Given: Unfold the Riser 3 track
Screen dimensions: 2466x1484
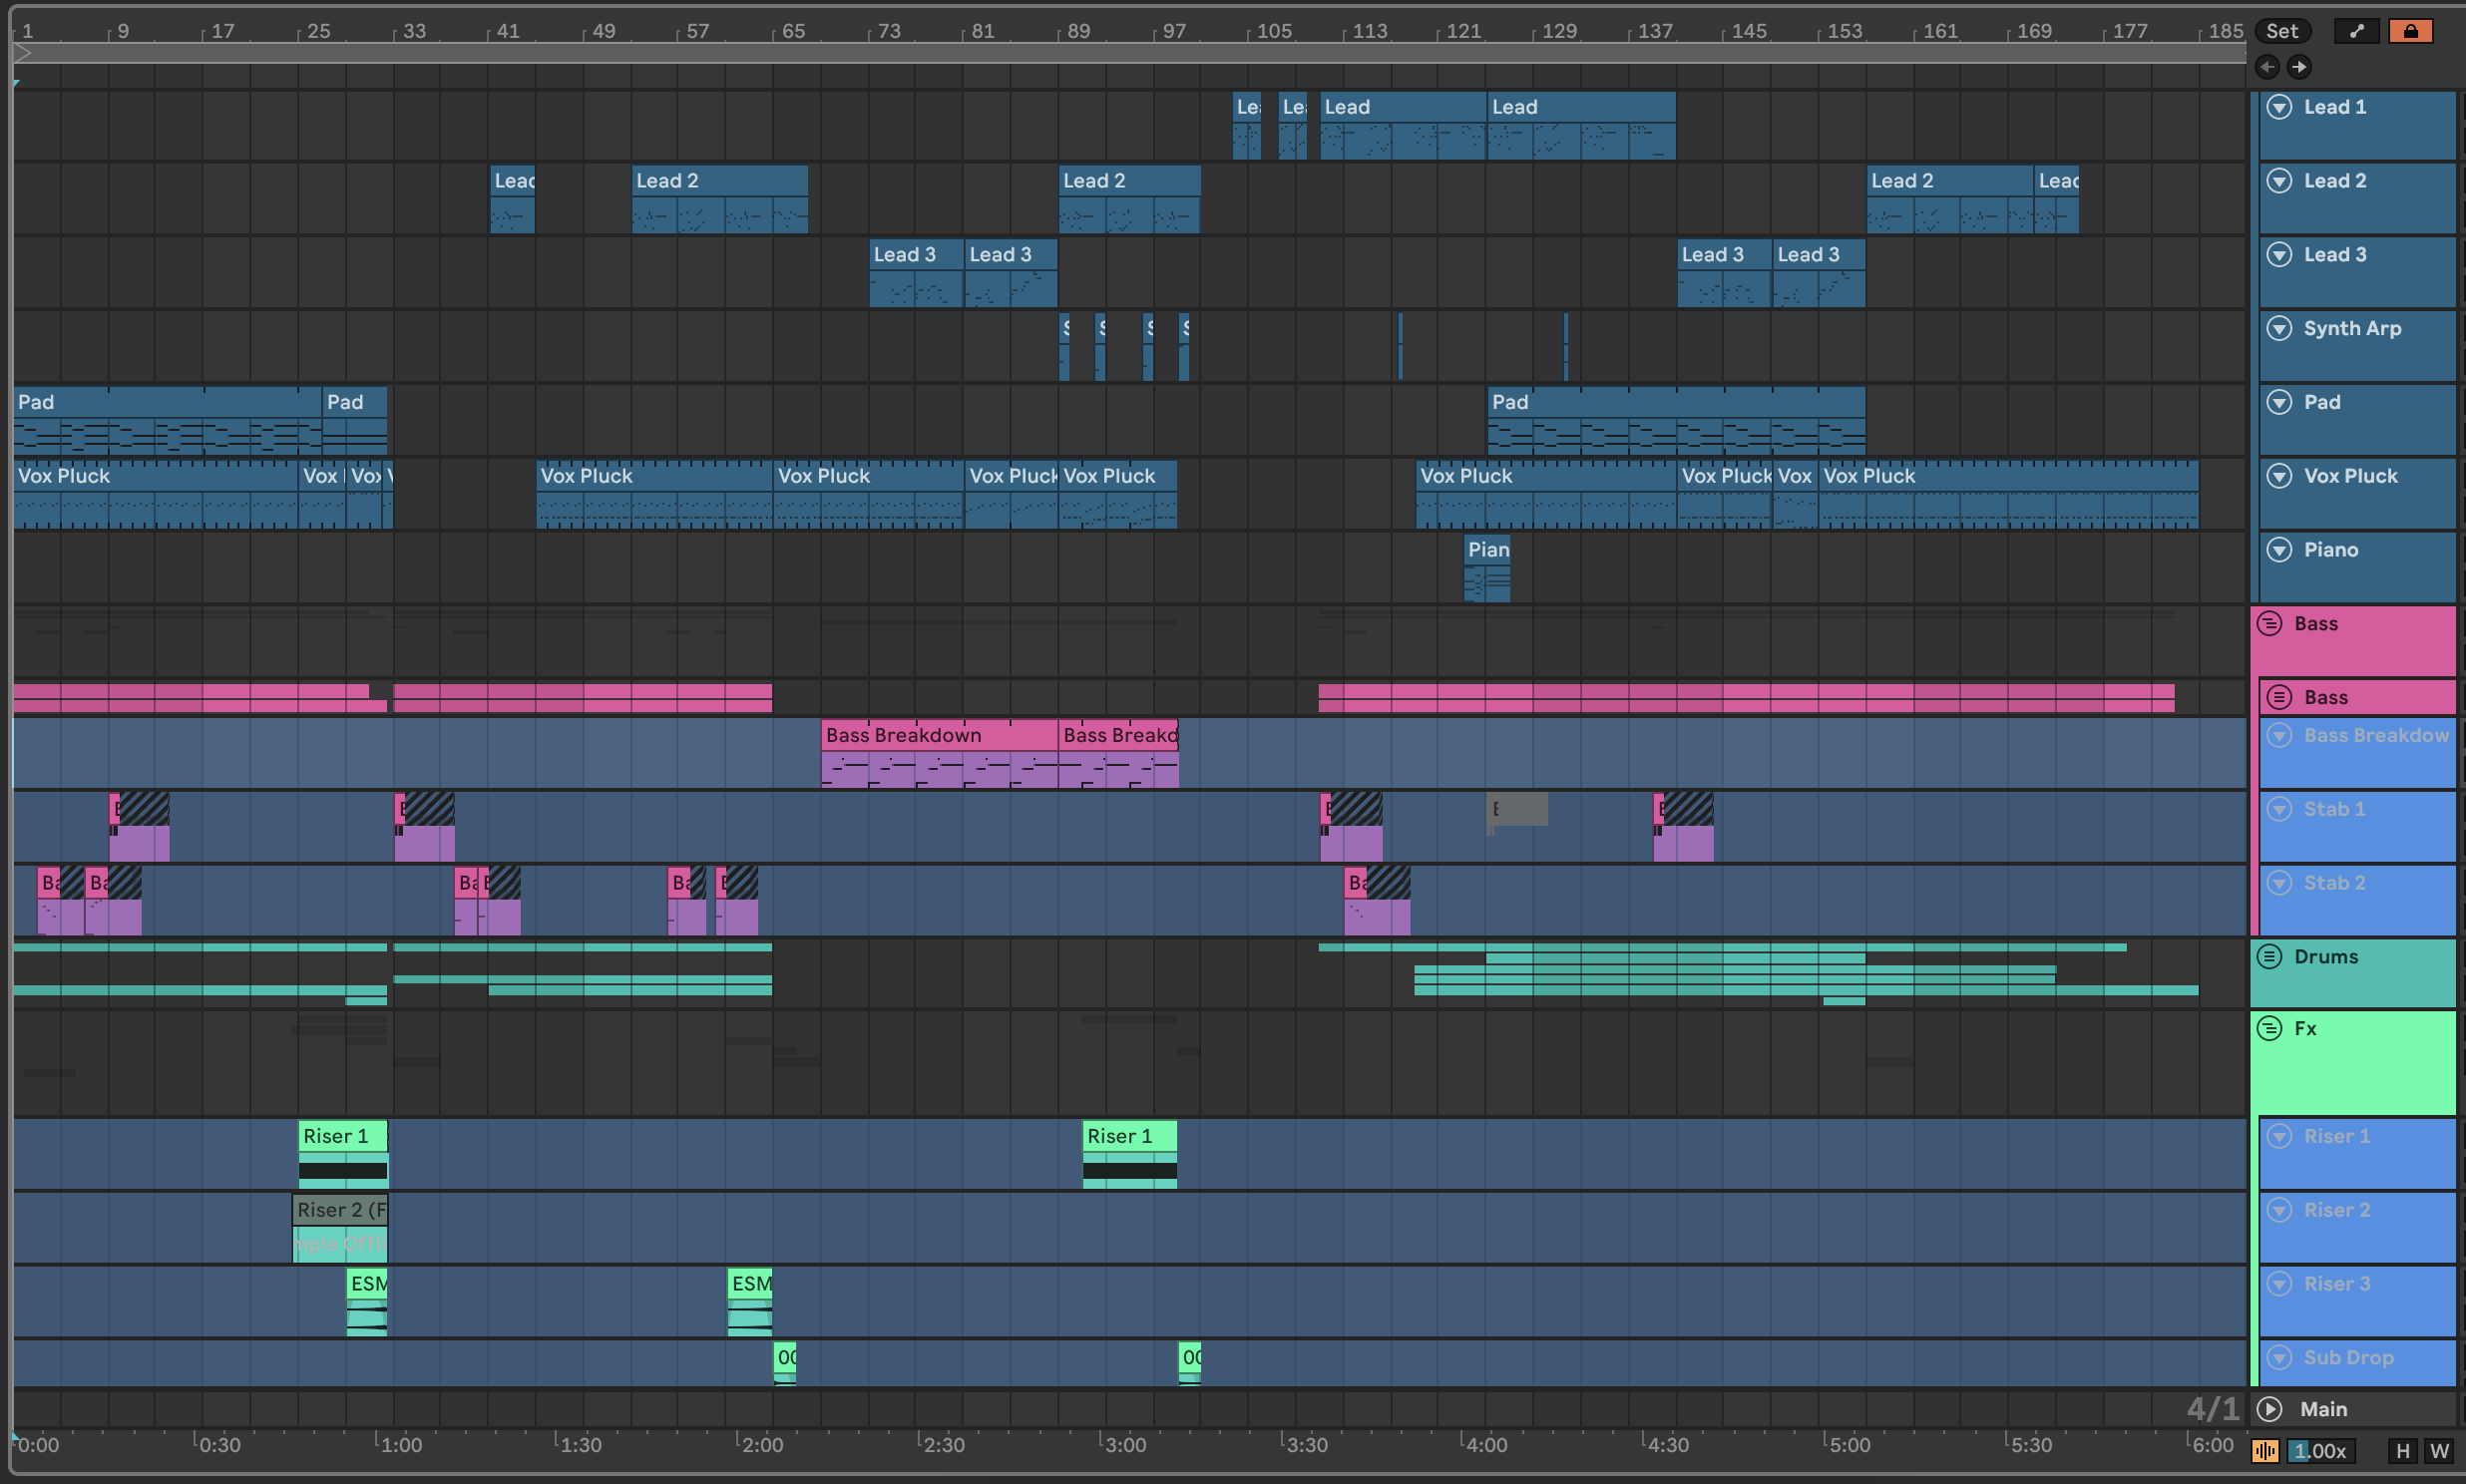Looking at the screenshot, I should tap(2279, 1285).
